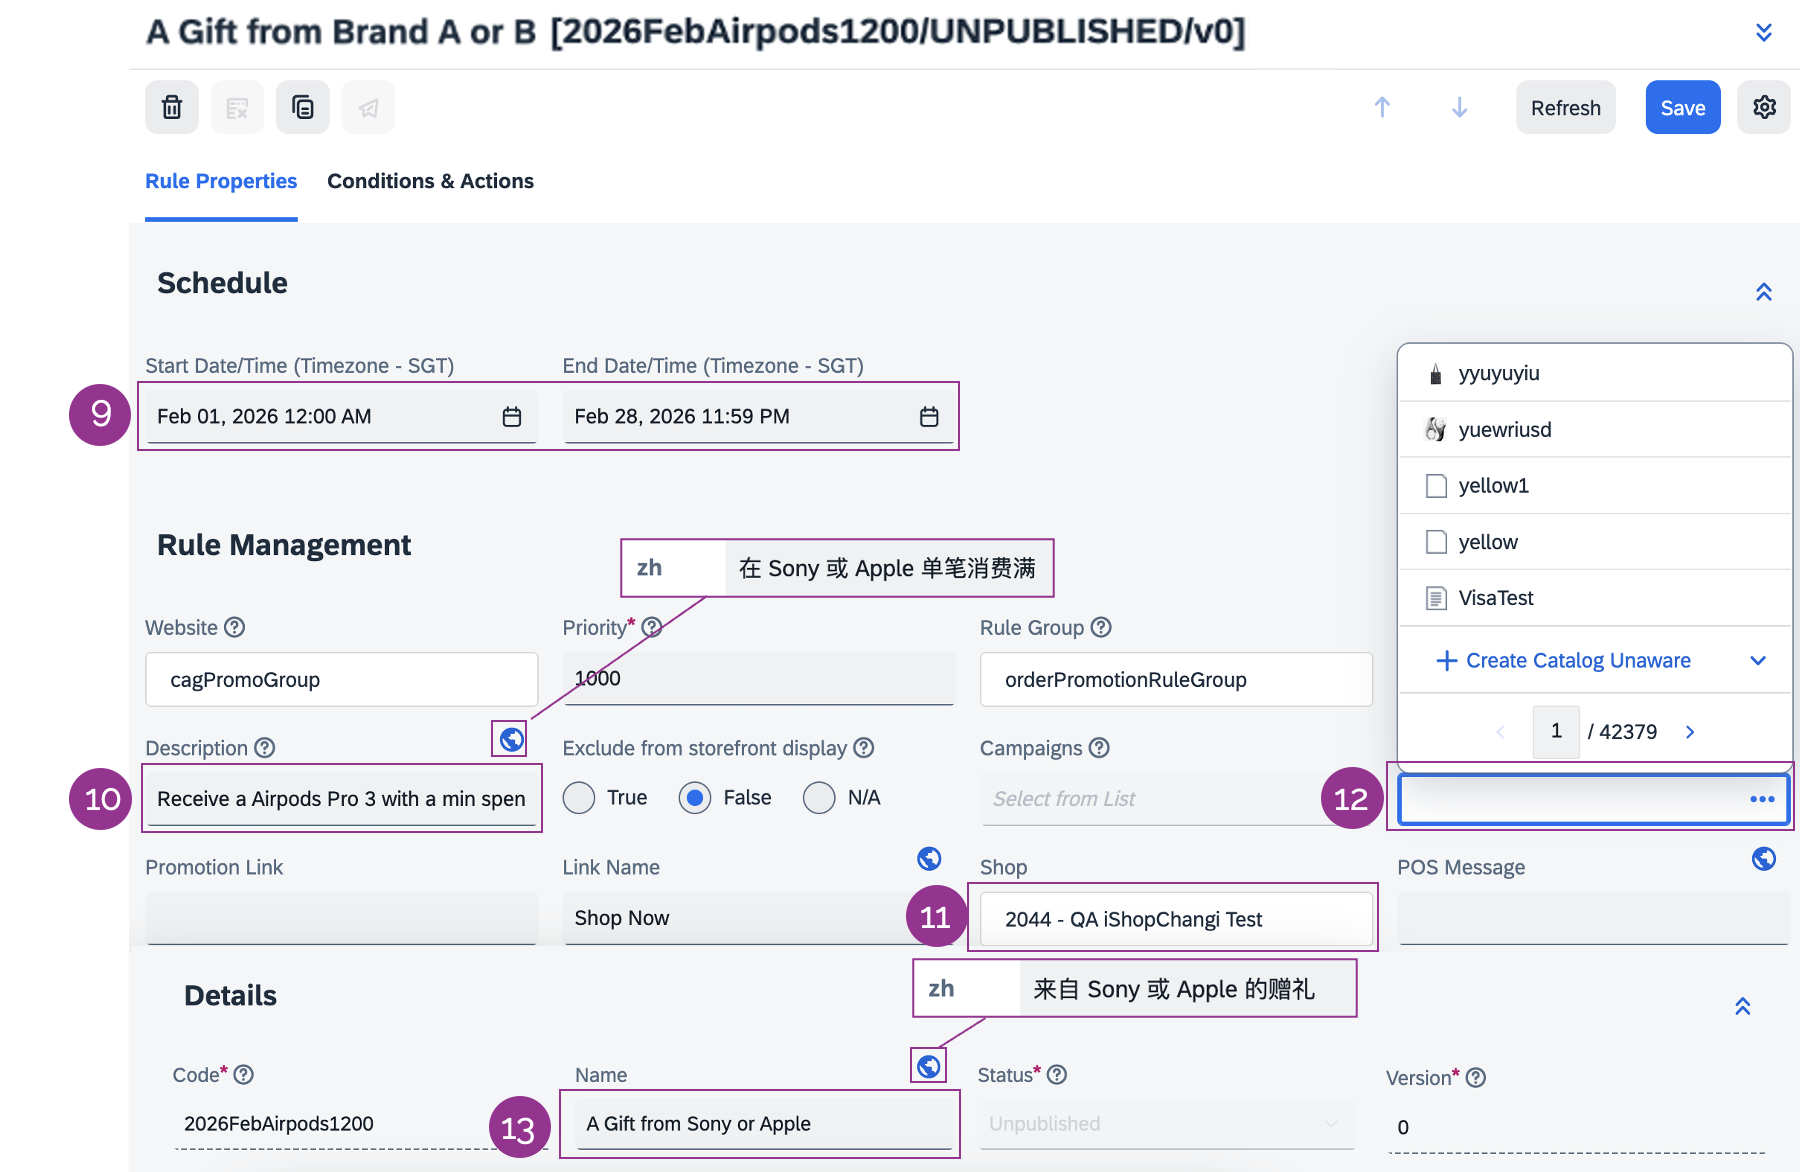Click the Save button
The width and height of the screenshot is (1800, 1172).
pyautogui.click(x=1682, y=107)
